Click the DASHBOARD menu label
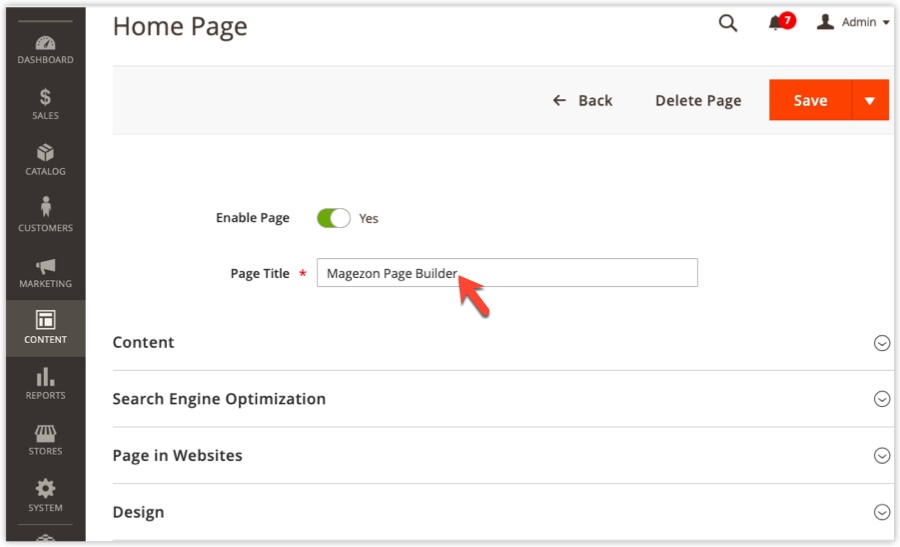The width and height of the screenshot is (900, 547). (x=45, y=60)
